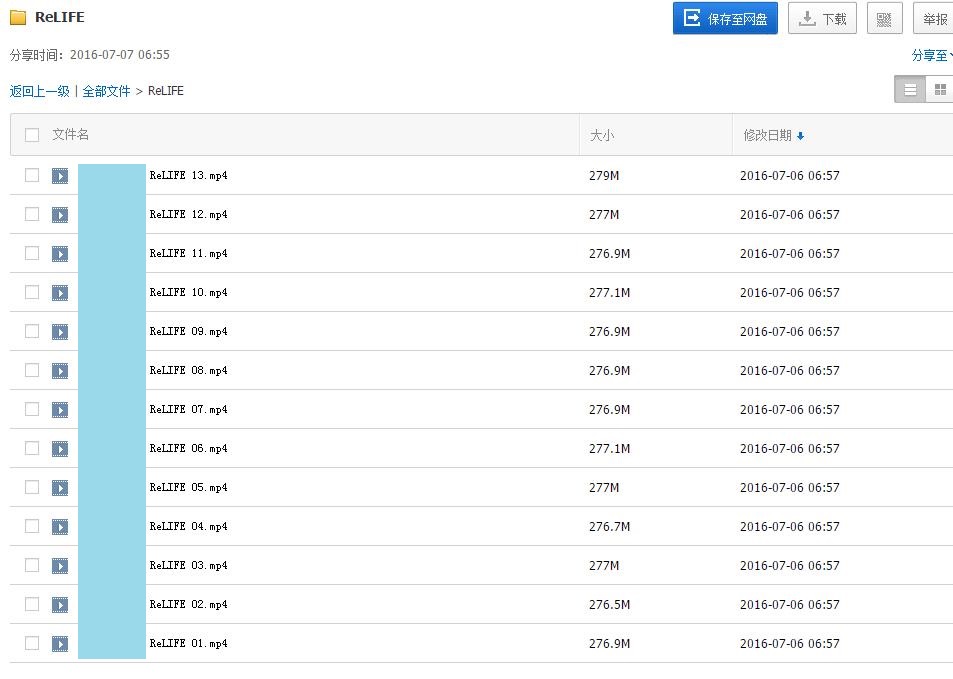Switch to list view icon
This screenshot has height=679, width=953.
tap(910, 90)
